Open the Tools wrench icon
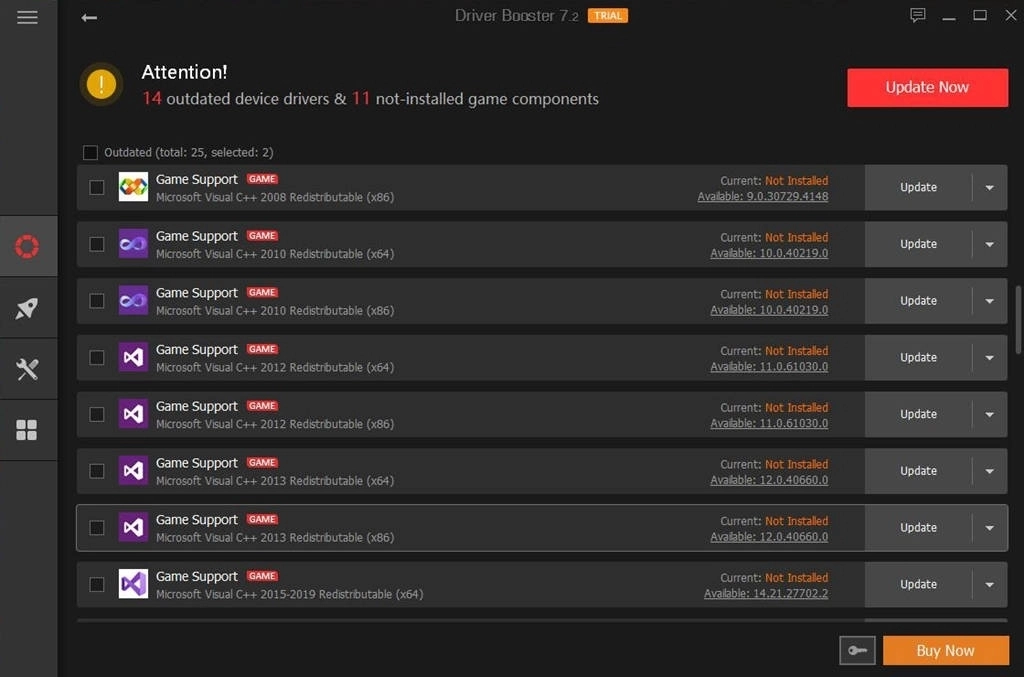1024x677 pixels. point(27,369)
